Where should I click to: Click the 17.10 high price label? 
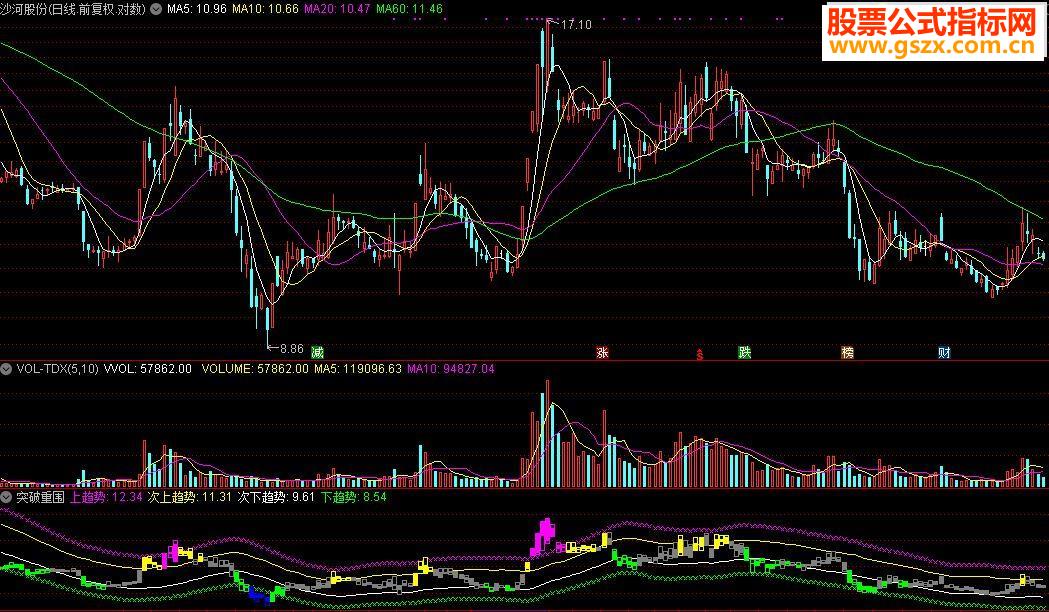[x=576, y=25]
